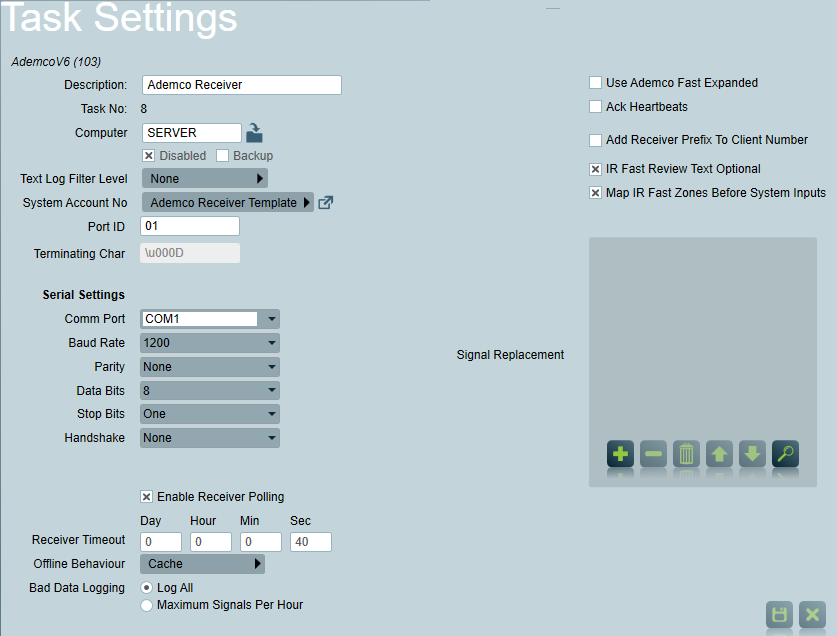Open the Parity dropdown
This screenshot has width=837, height=636.
tap(210, 367)
